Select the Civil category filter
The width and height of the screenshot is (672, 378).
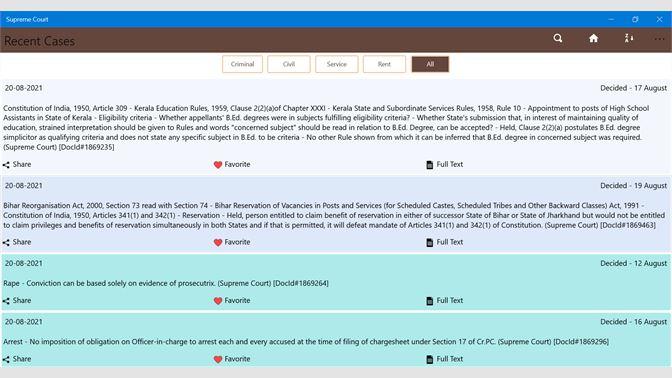[x=289, y=64]
